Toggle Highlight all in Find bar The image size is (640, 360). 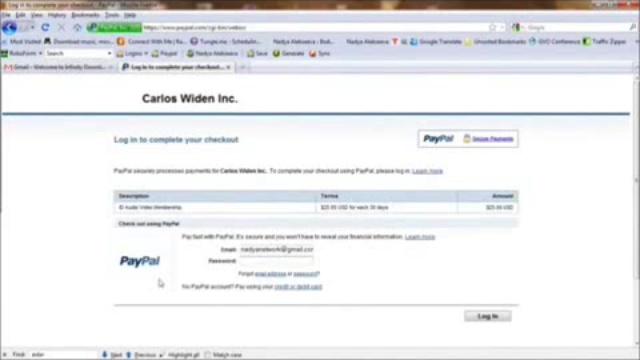tap(180, 355)
